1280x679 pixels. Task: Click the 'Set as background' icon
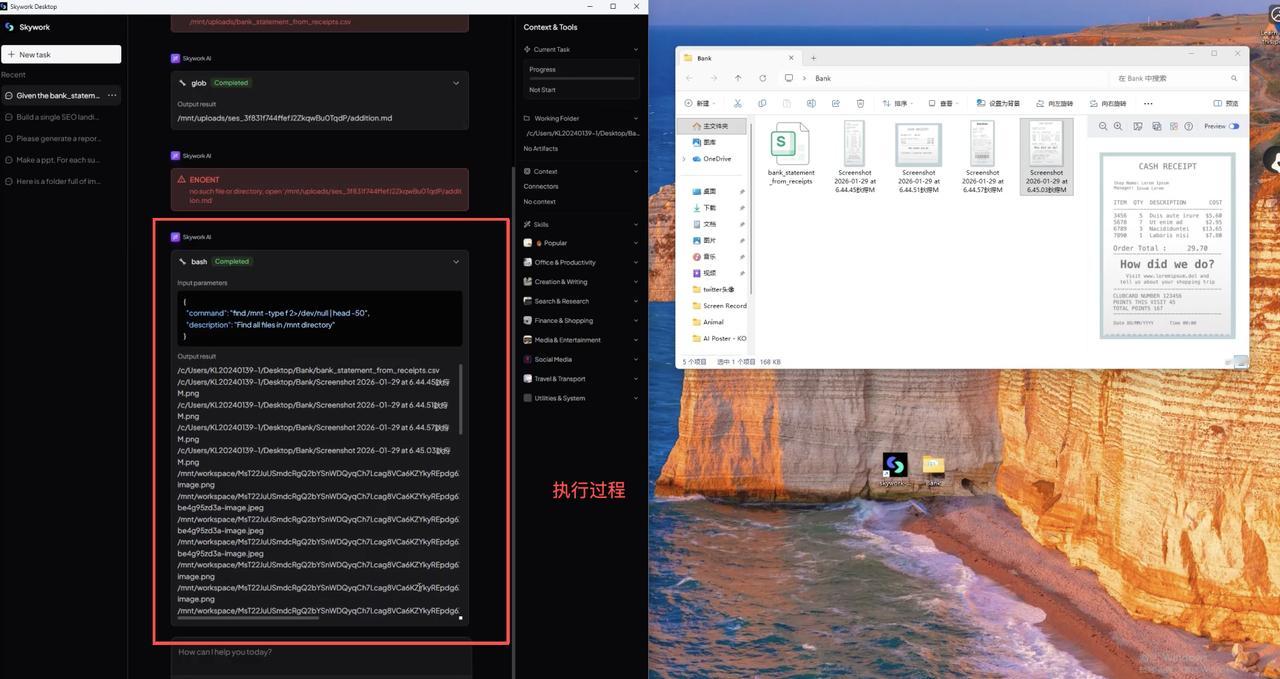(x=998, y=103)
